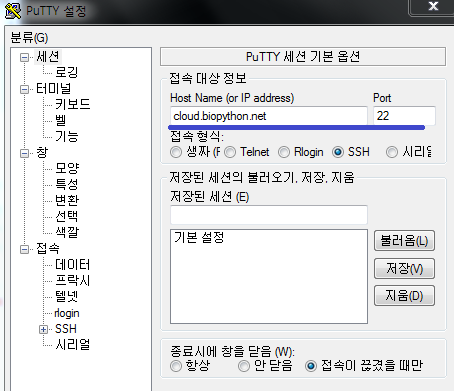Click 지움(D) button

(404, 295)
